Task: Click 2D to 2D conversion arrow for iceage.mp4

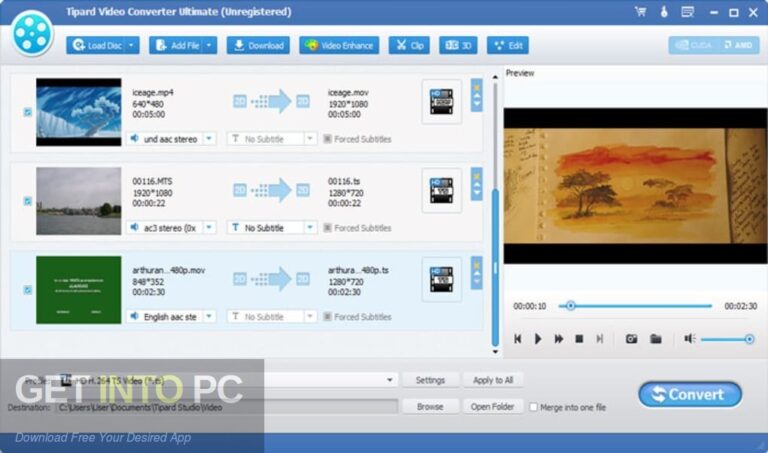Action: tap(271, 101)
